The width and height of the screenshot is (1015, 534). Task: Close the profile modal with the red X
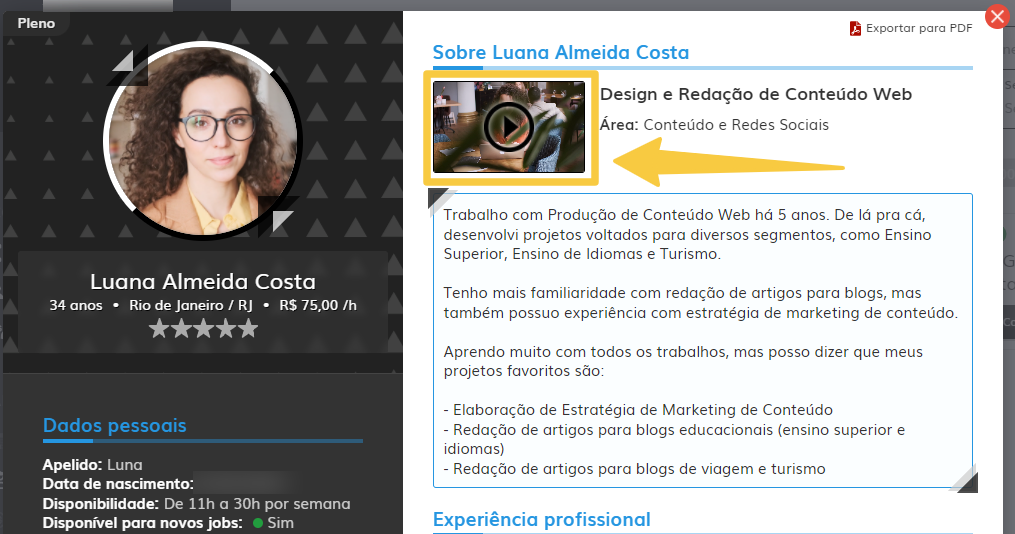(x=998, y=16)
